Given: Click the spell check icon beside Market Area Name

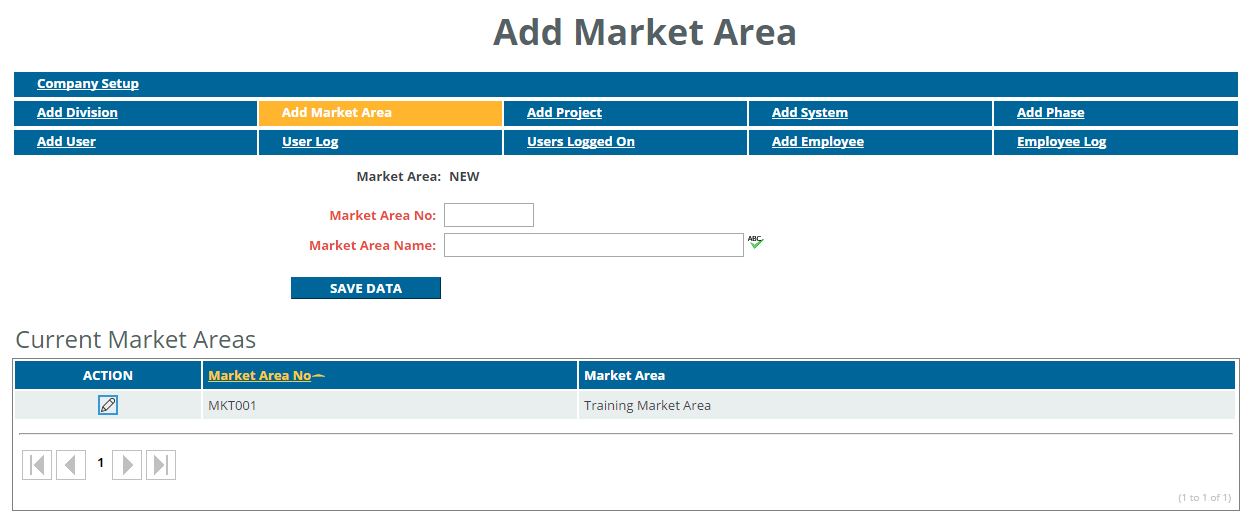Looking at the screenshot, I should click(x=755, y=242).
